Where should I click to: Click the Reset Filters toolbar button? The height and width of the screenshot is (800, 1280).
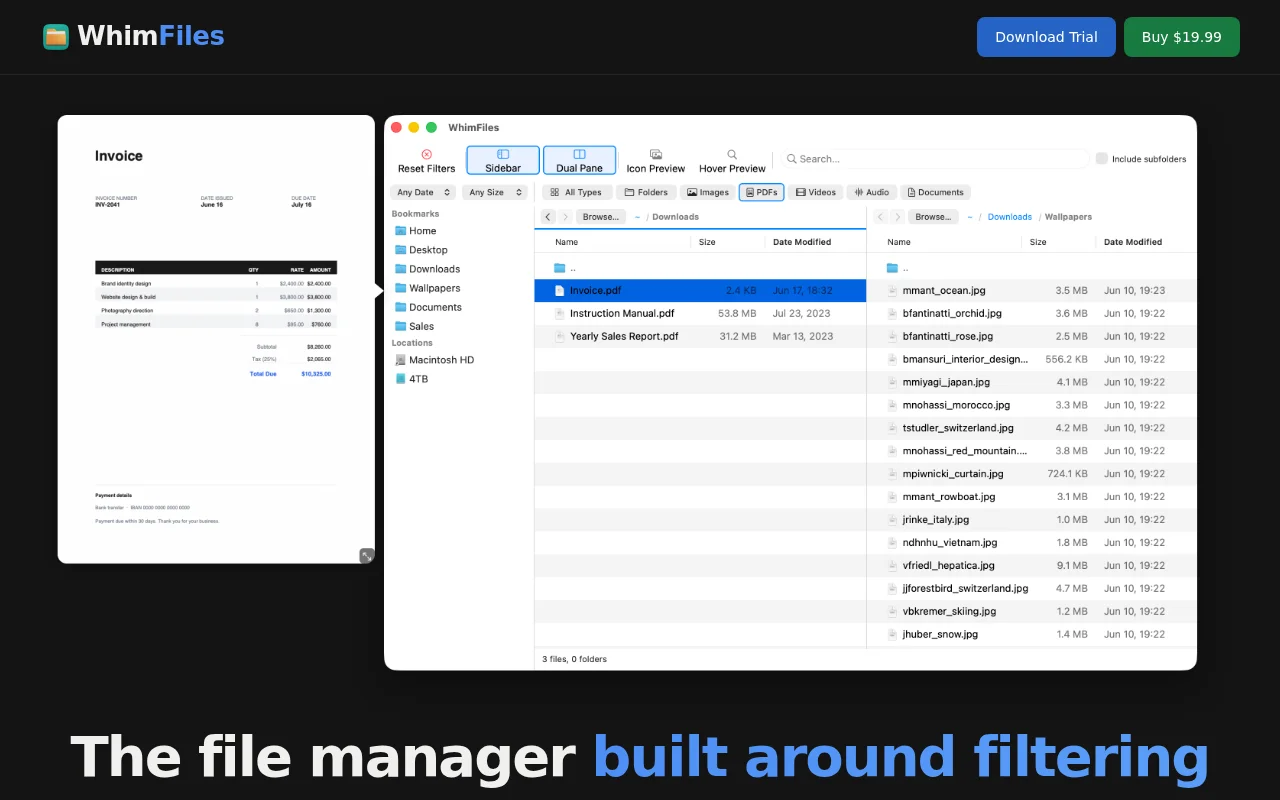point(426,161)
